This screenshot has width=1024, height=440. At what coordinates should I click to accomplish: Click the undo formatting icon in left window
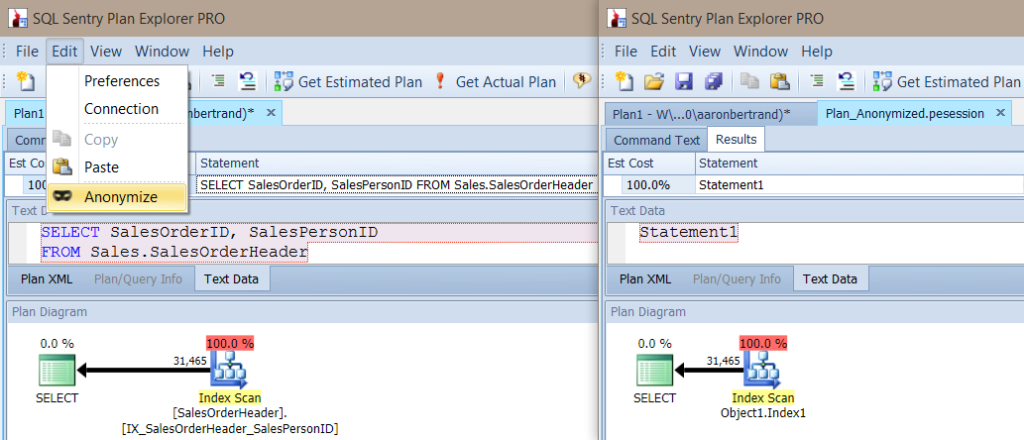click(248, 81)
